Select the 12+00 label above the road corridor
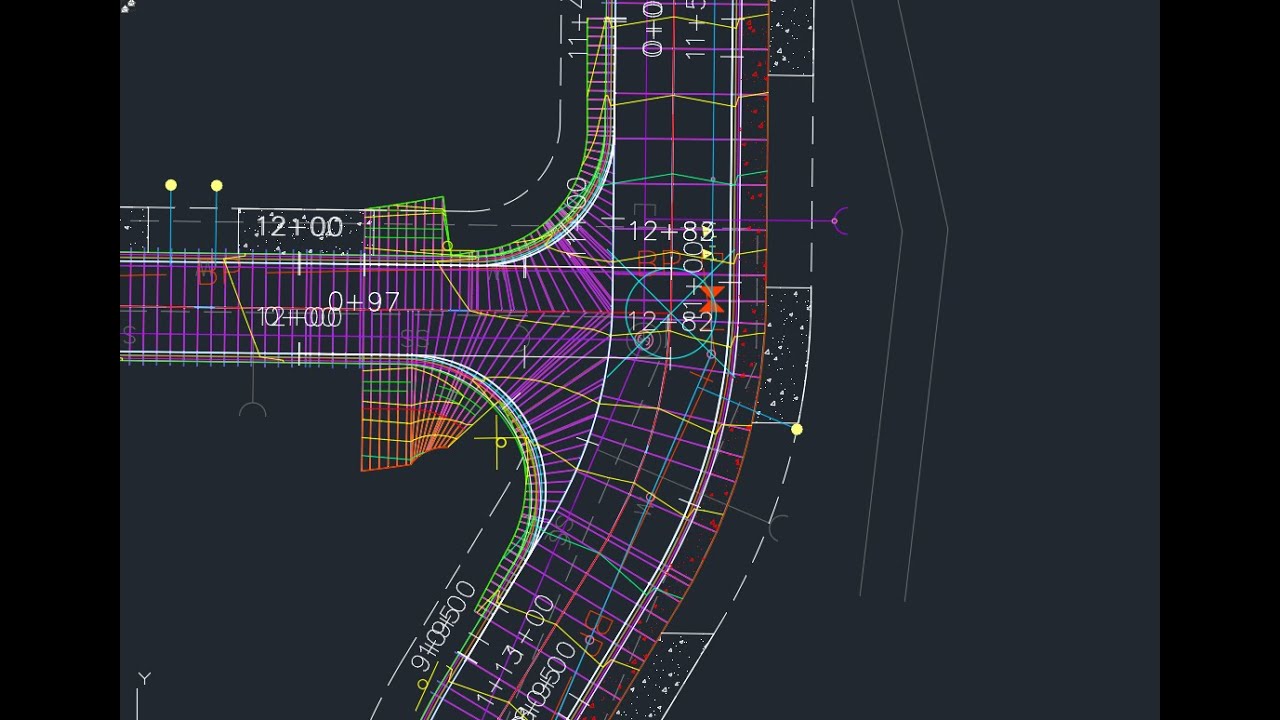Screen dimensions: 1280x720 [x=299, y=227]
